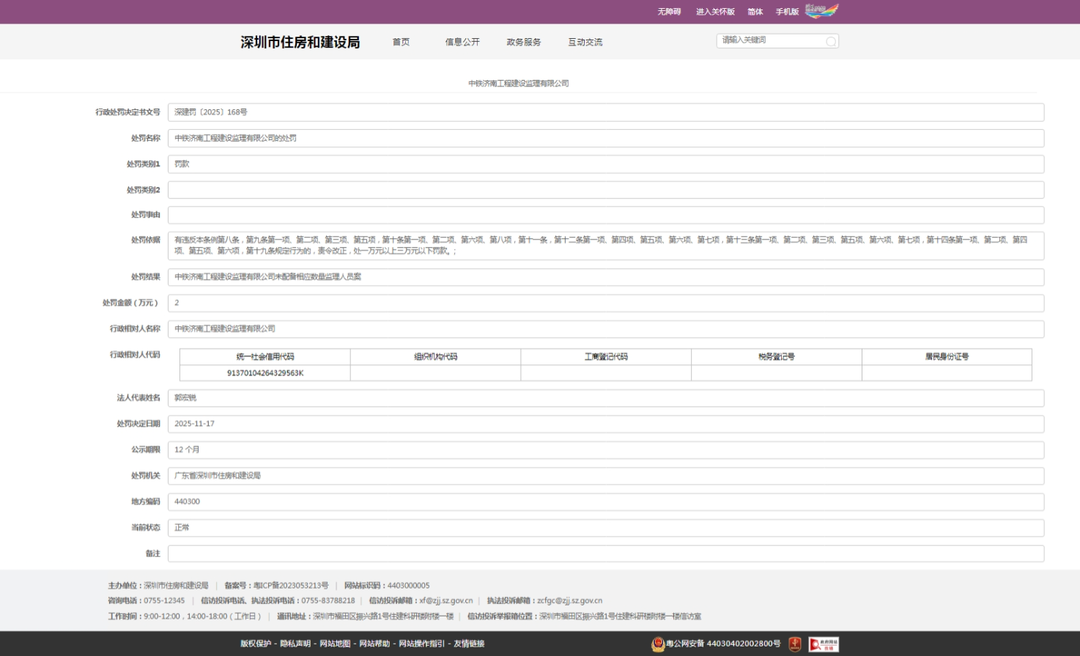Click the search magnifier icon

830,42
